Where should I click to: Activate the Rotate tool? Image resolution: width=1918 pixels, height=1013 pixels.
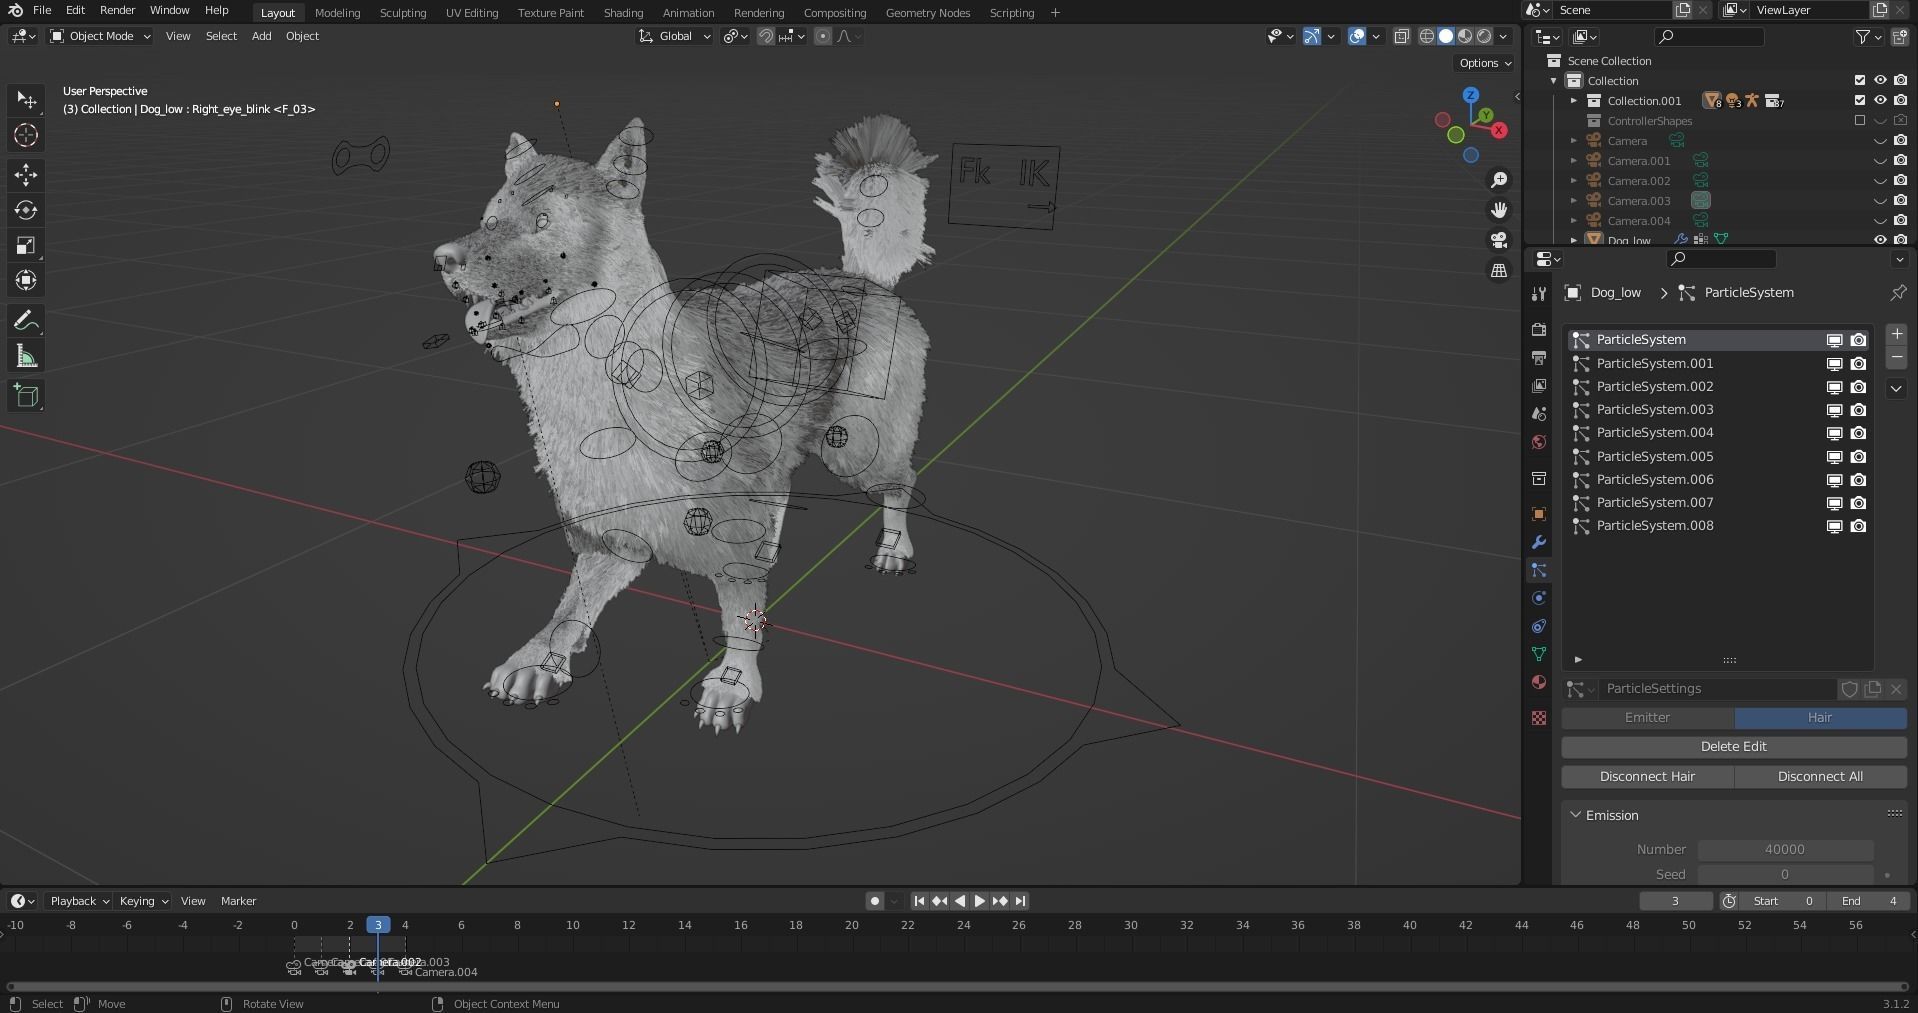click(x=26, y=210)
